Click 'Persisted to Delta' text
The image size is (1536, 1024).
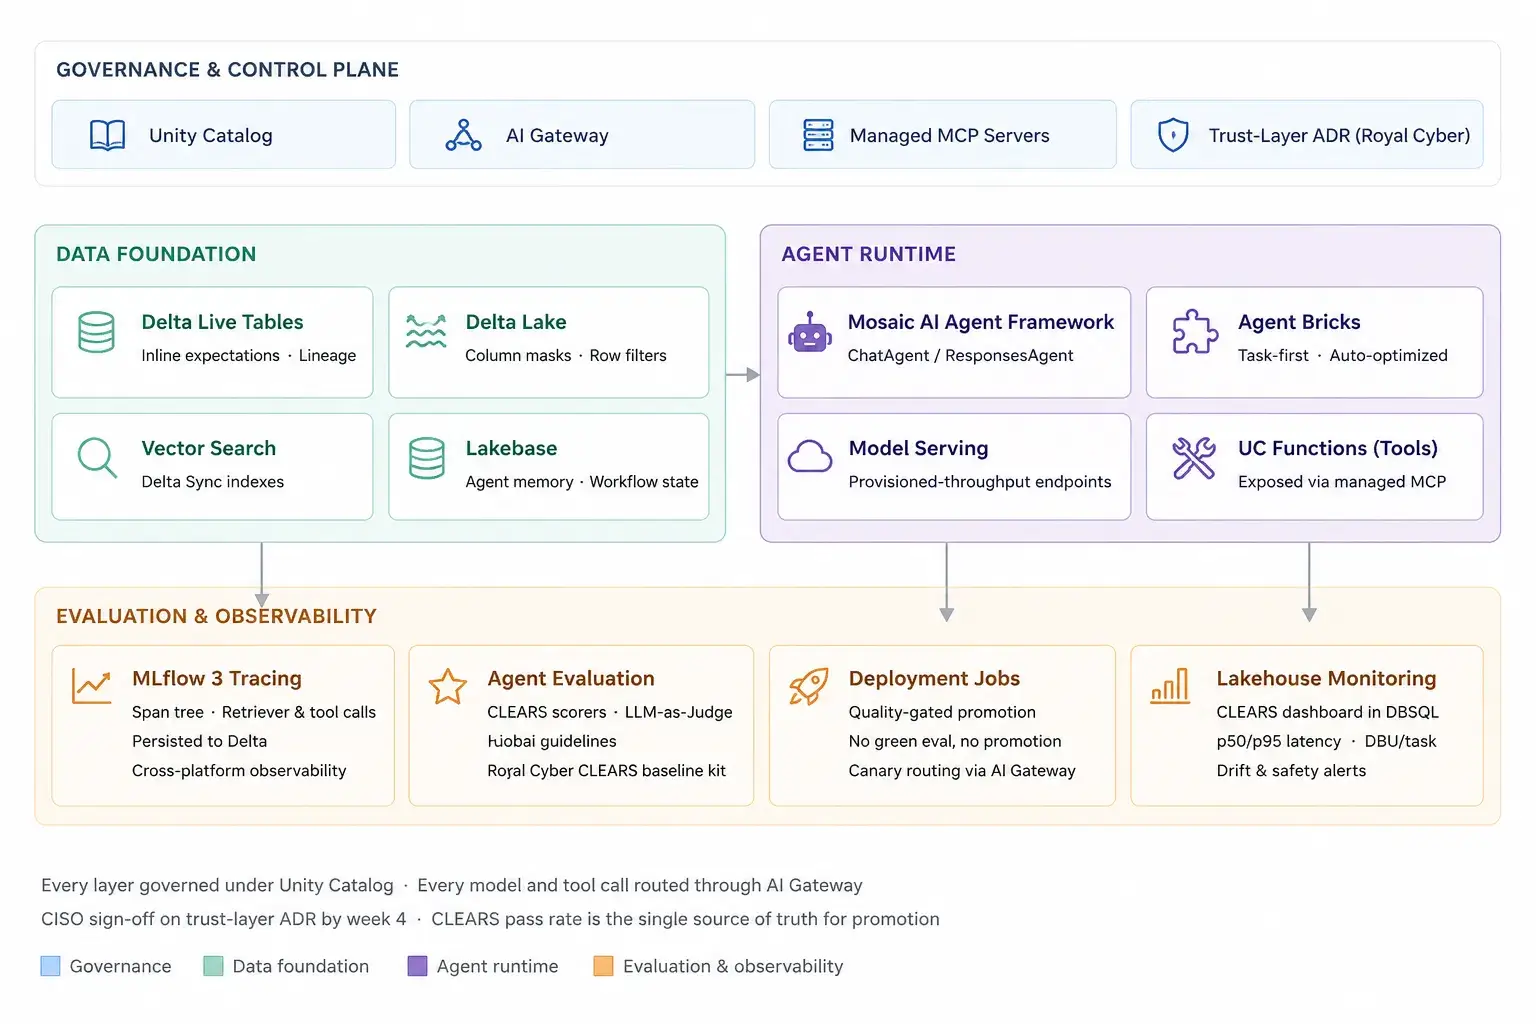point(199,741)
